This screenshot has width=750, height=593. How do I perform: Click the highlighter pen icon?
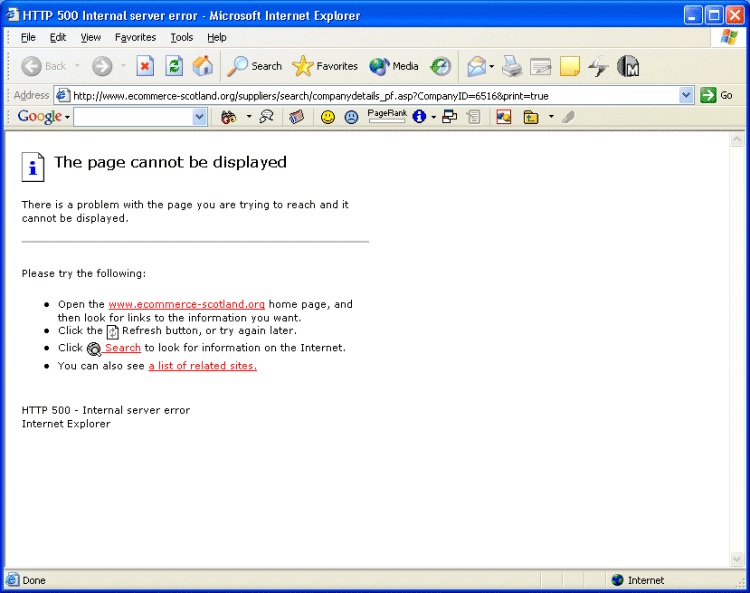click(x=568, y=117)
